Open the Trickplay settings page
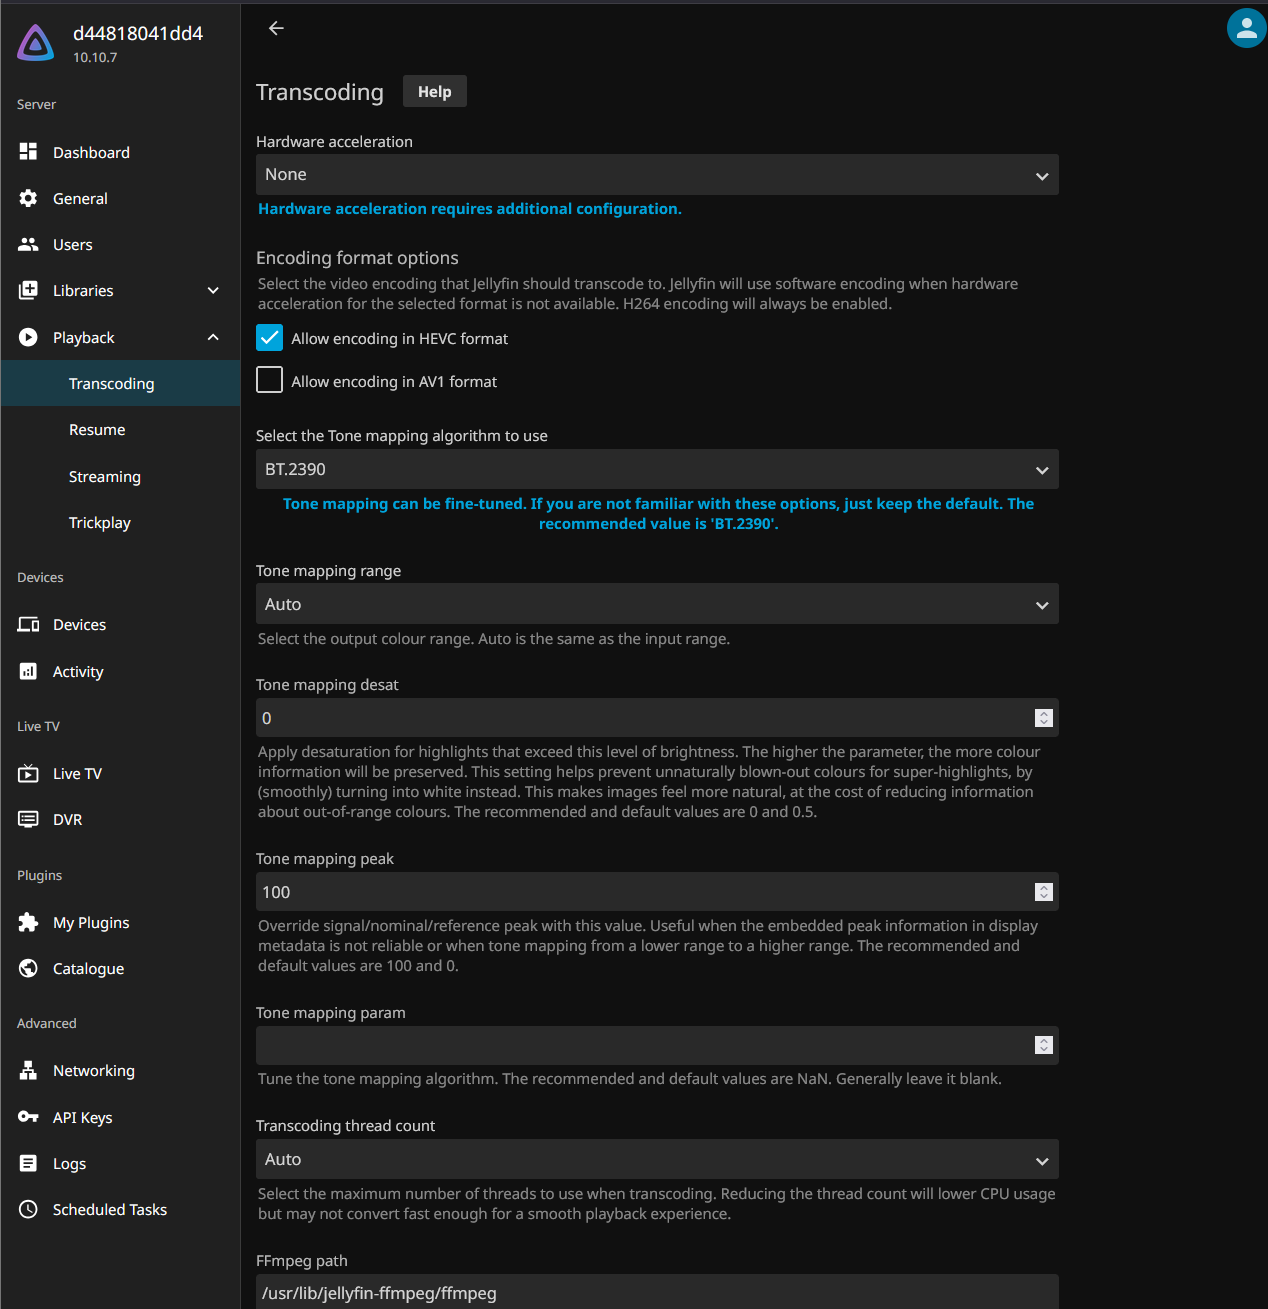This screenshot has width=1268, height=1309. (x=100, y=523)
